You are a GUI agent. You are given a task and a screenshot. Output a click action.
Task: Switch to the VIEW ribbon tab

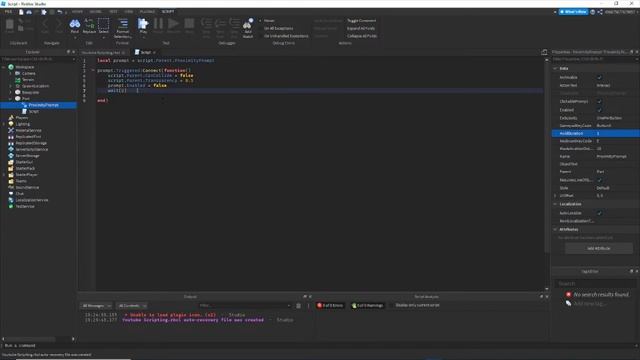tap(129, 12)
